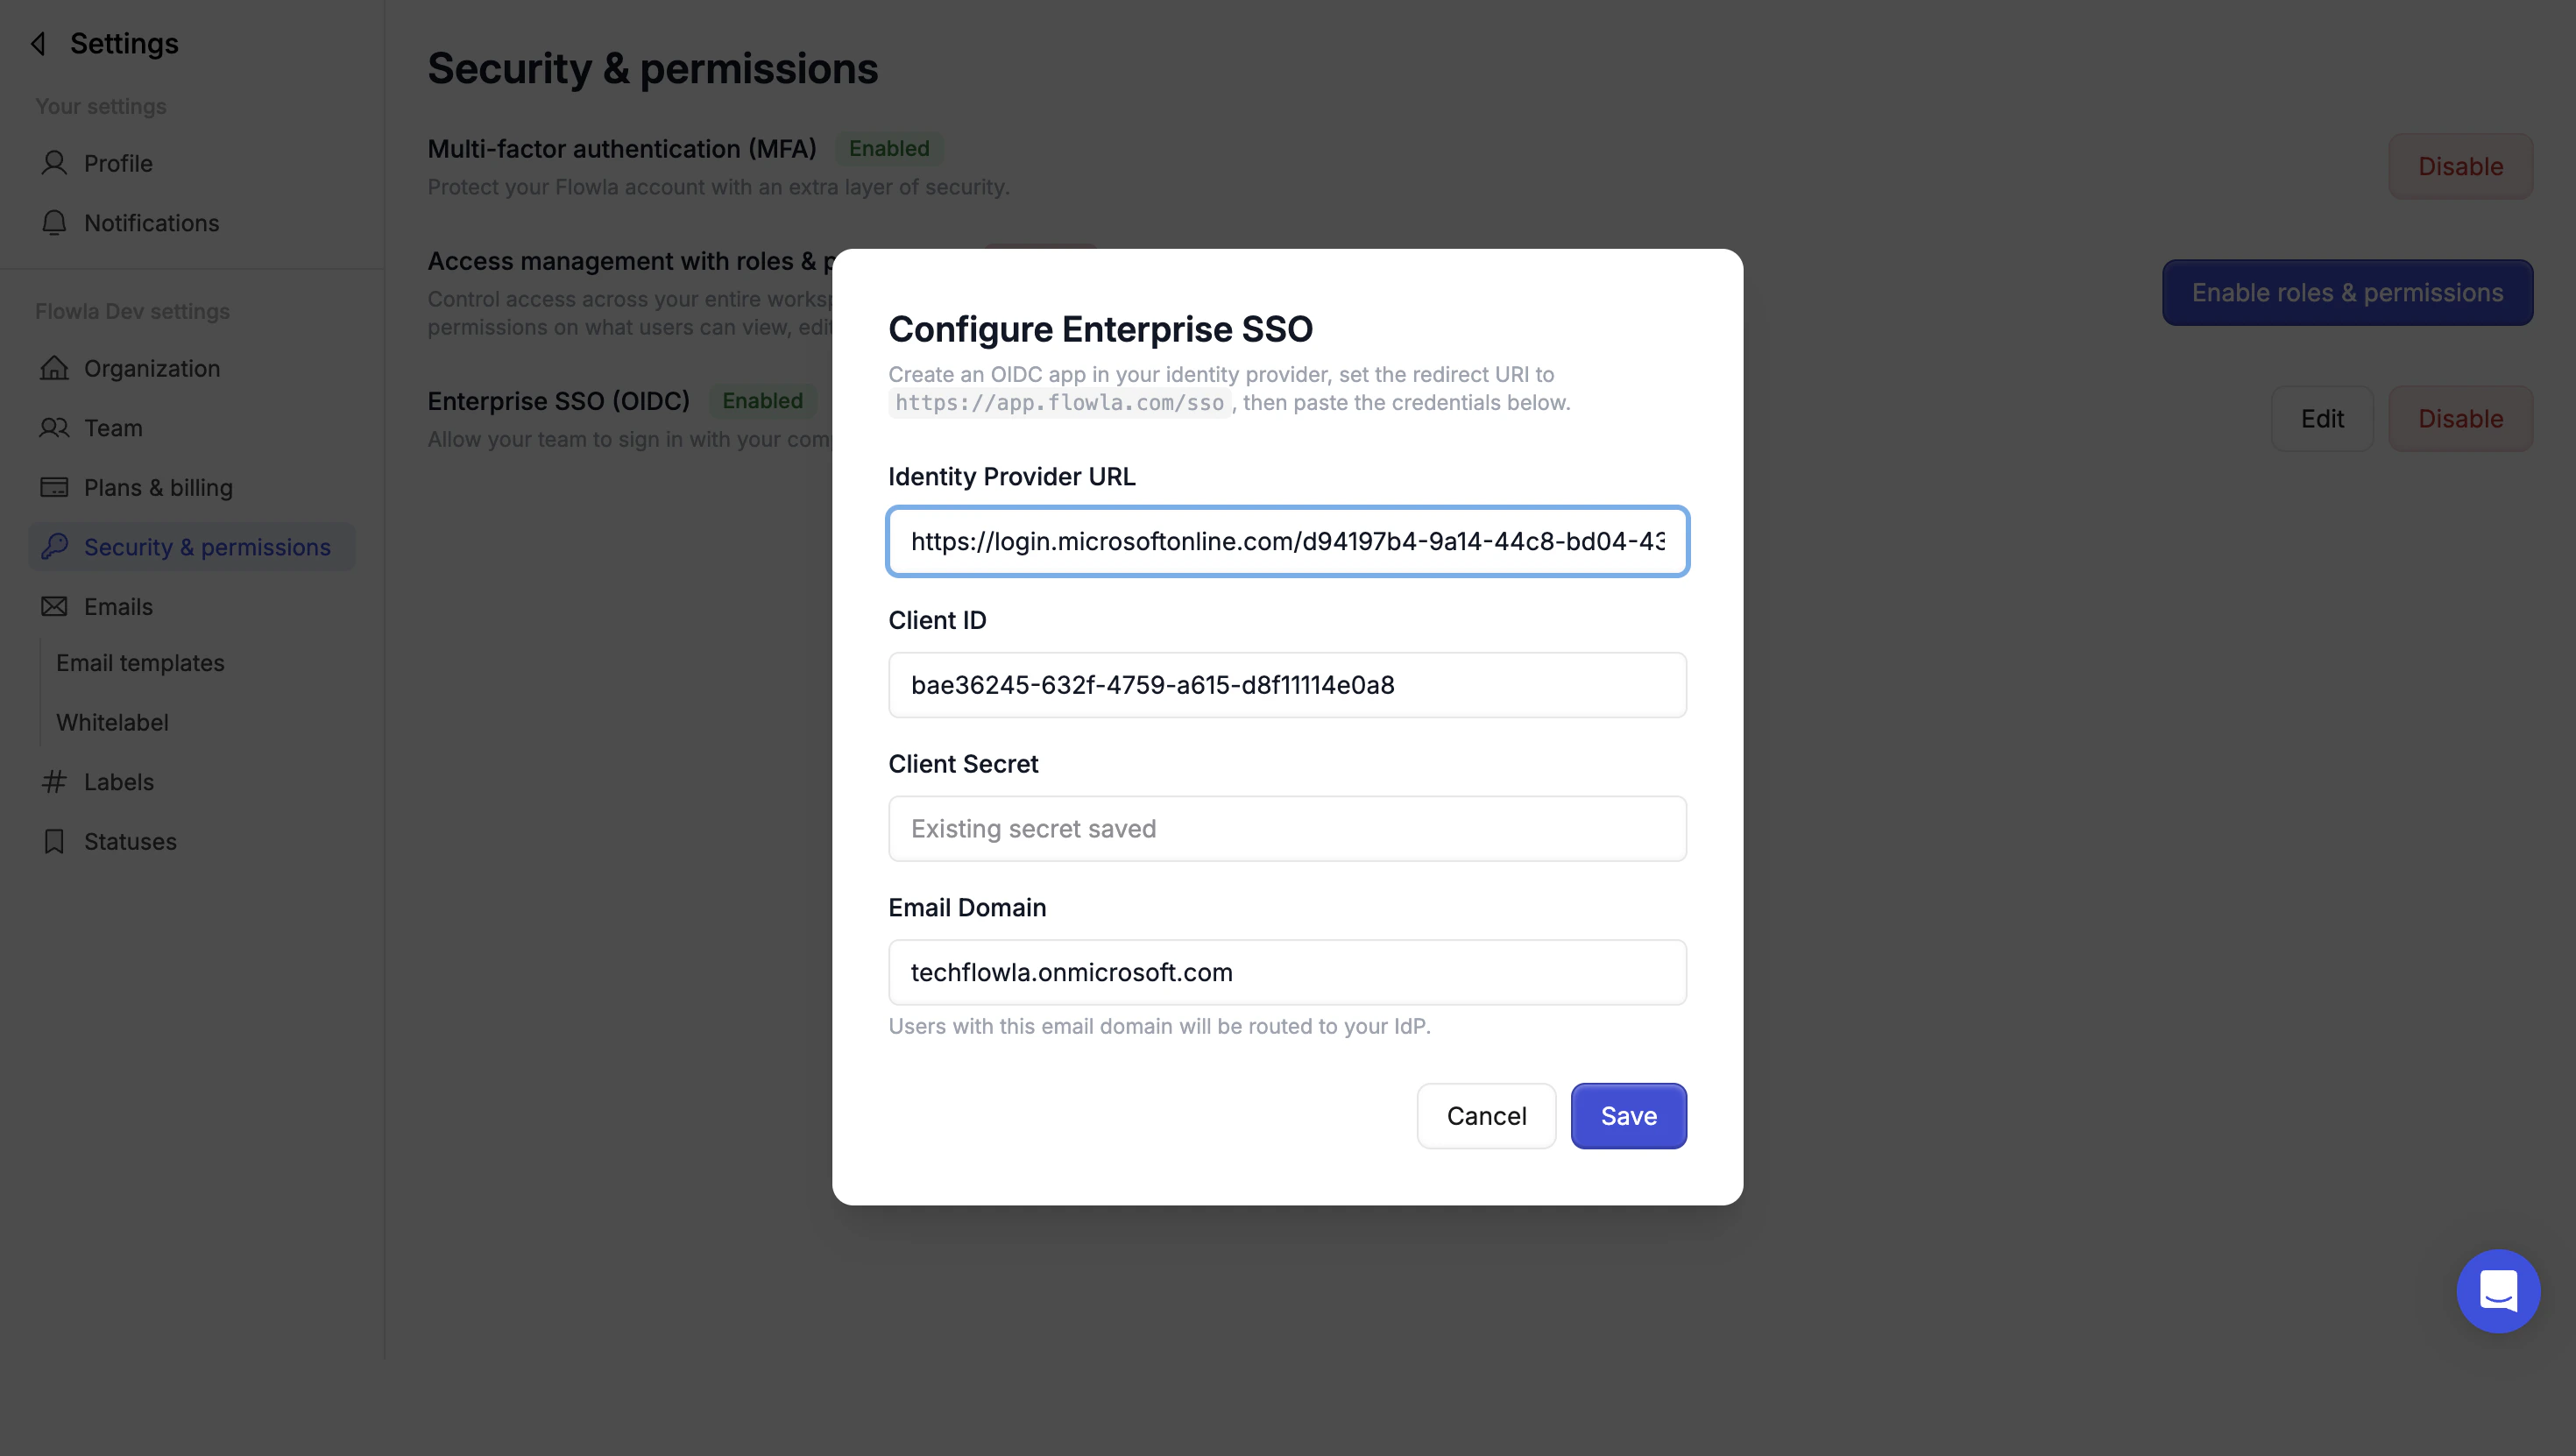Viewport: 2576px width, 1456px height.
Task: Click the Email Domain field
Action: [x=1287, y=972]
